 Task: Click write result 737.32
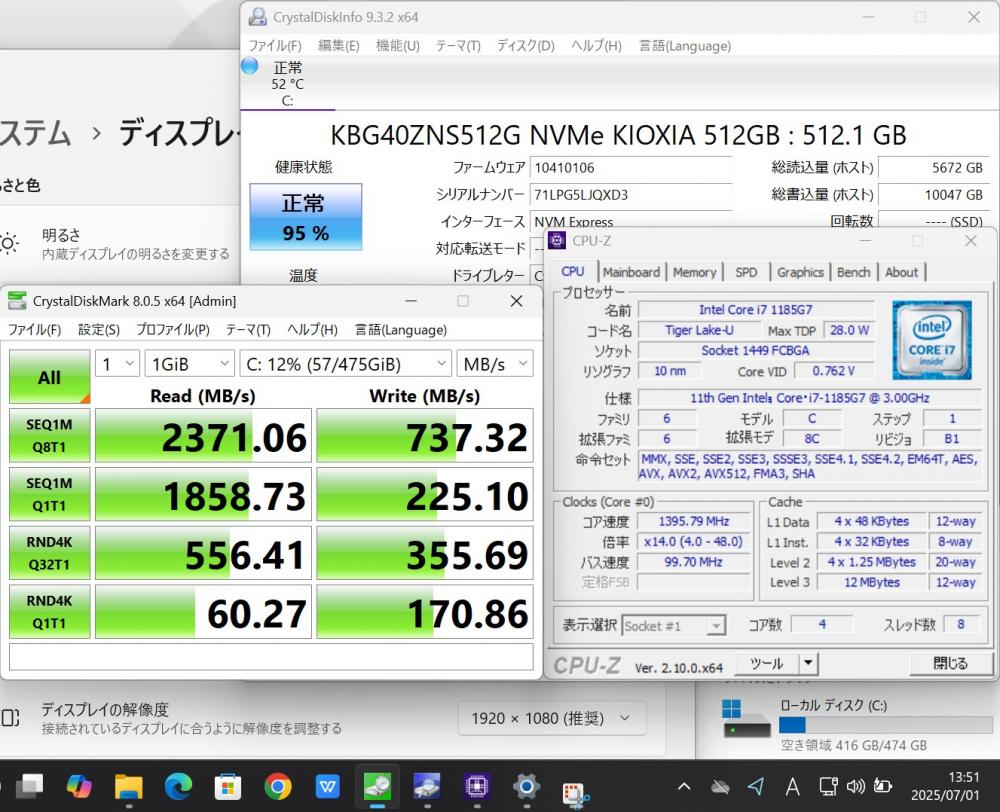tap(425, 436)
